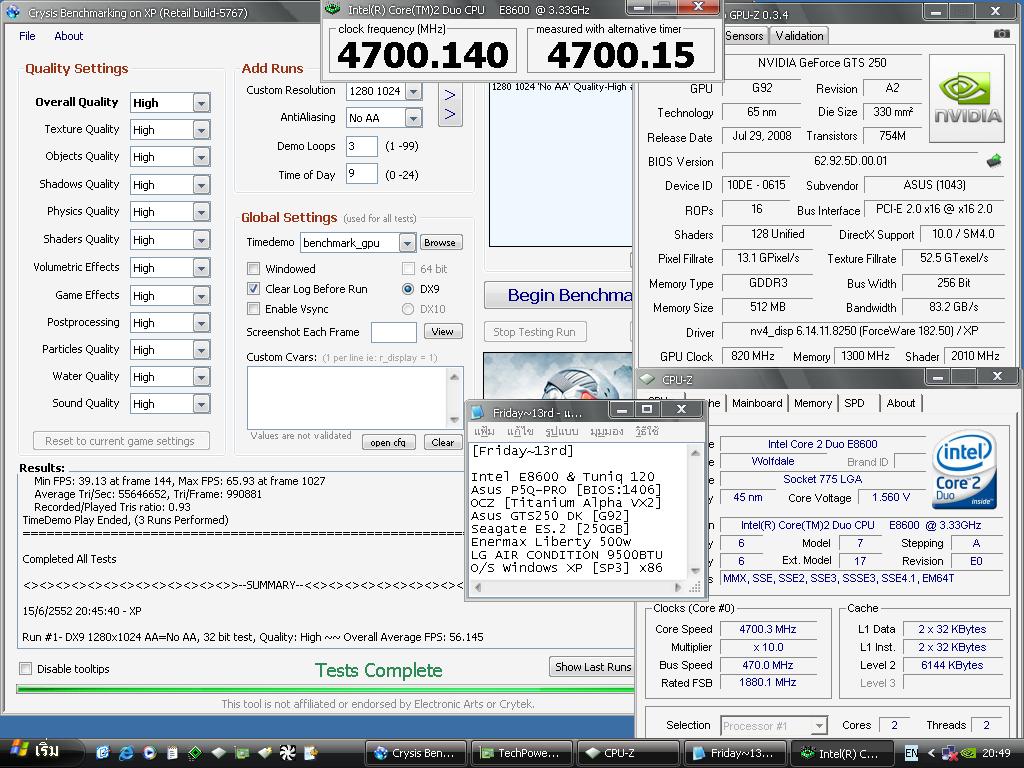
Task: Open the Water Quality dropdown
Action: coord(201,377)
